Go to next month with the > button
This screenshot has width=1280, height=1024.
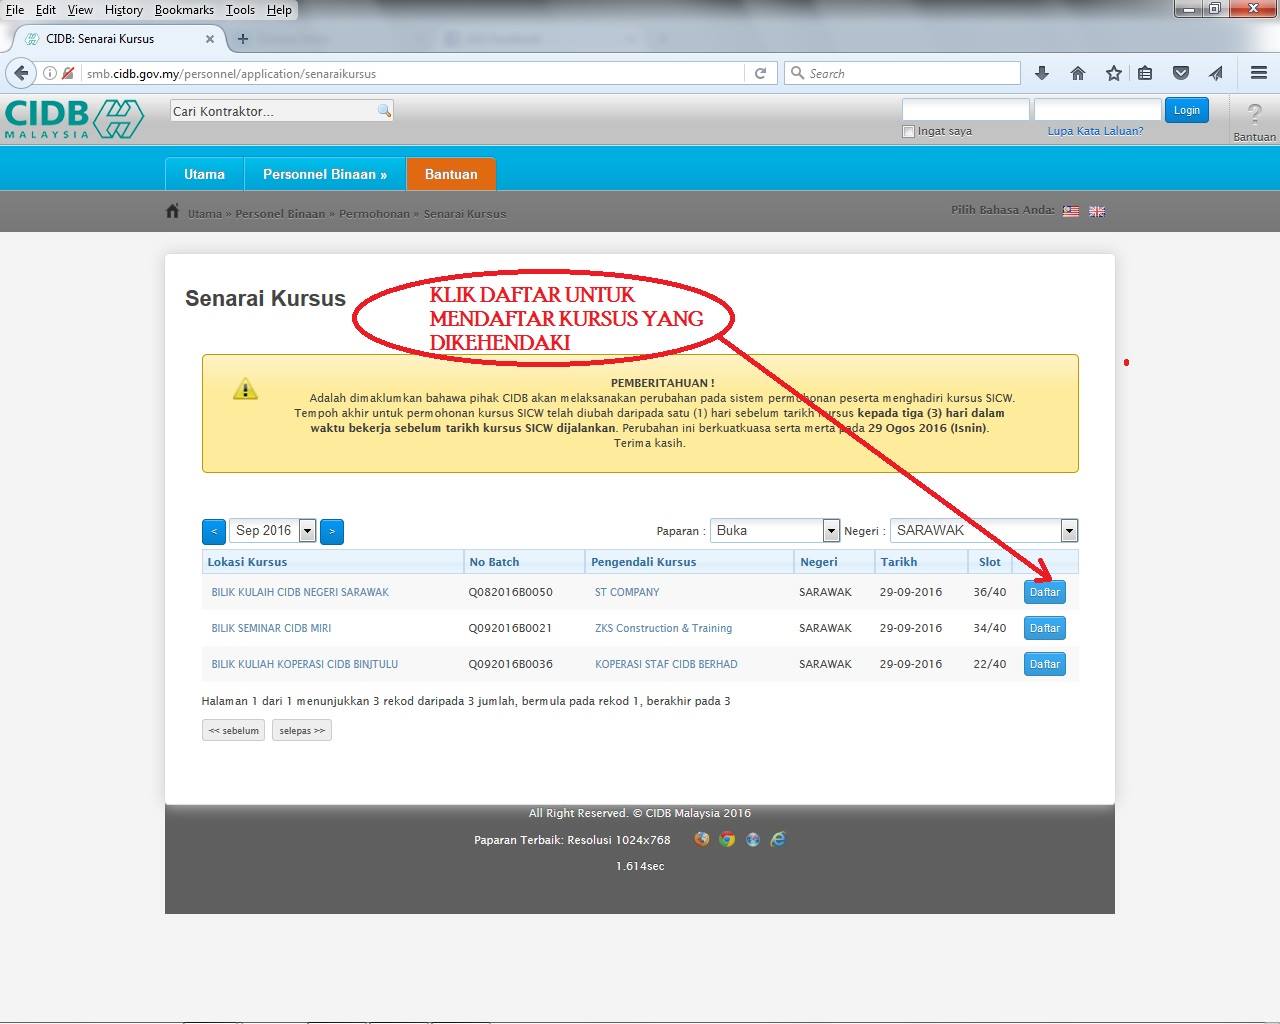pos(332,531)
